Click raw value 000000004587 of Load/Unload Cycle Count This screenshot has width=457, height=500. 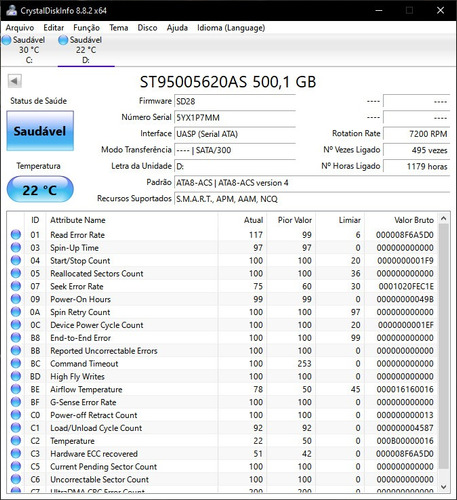[x=405, y=428]
